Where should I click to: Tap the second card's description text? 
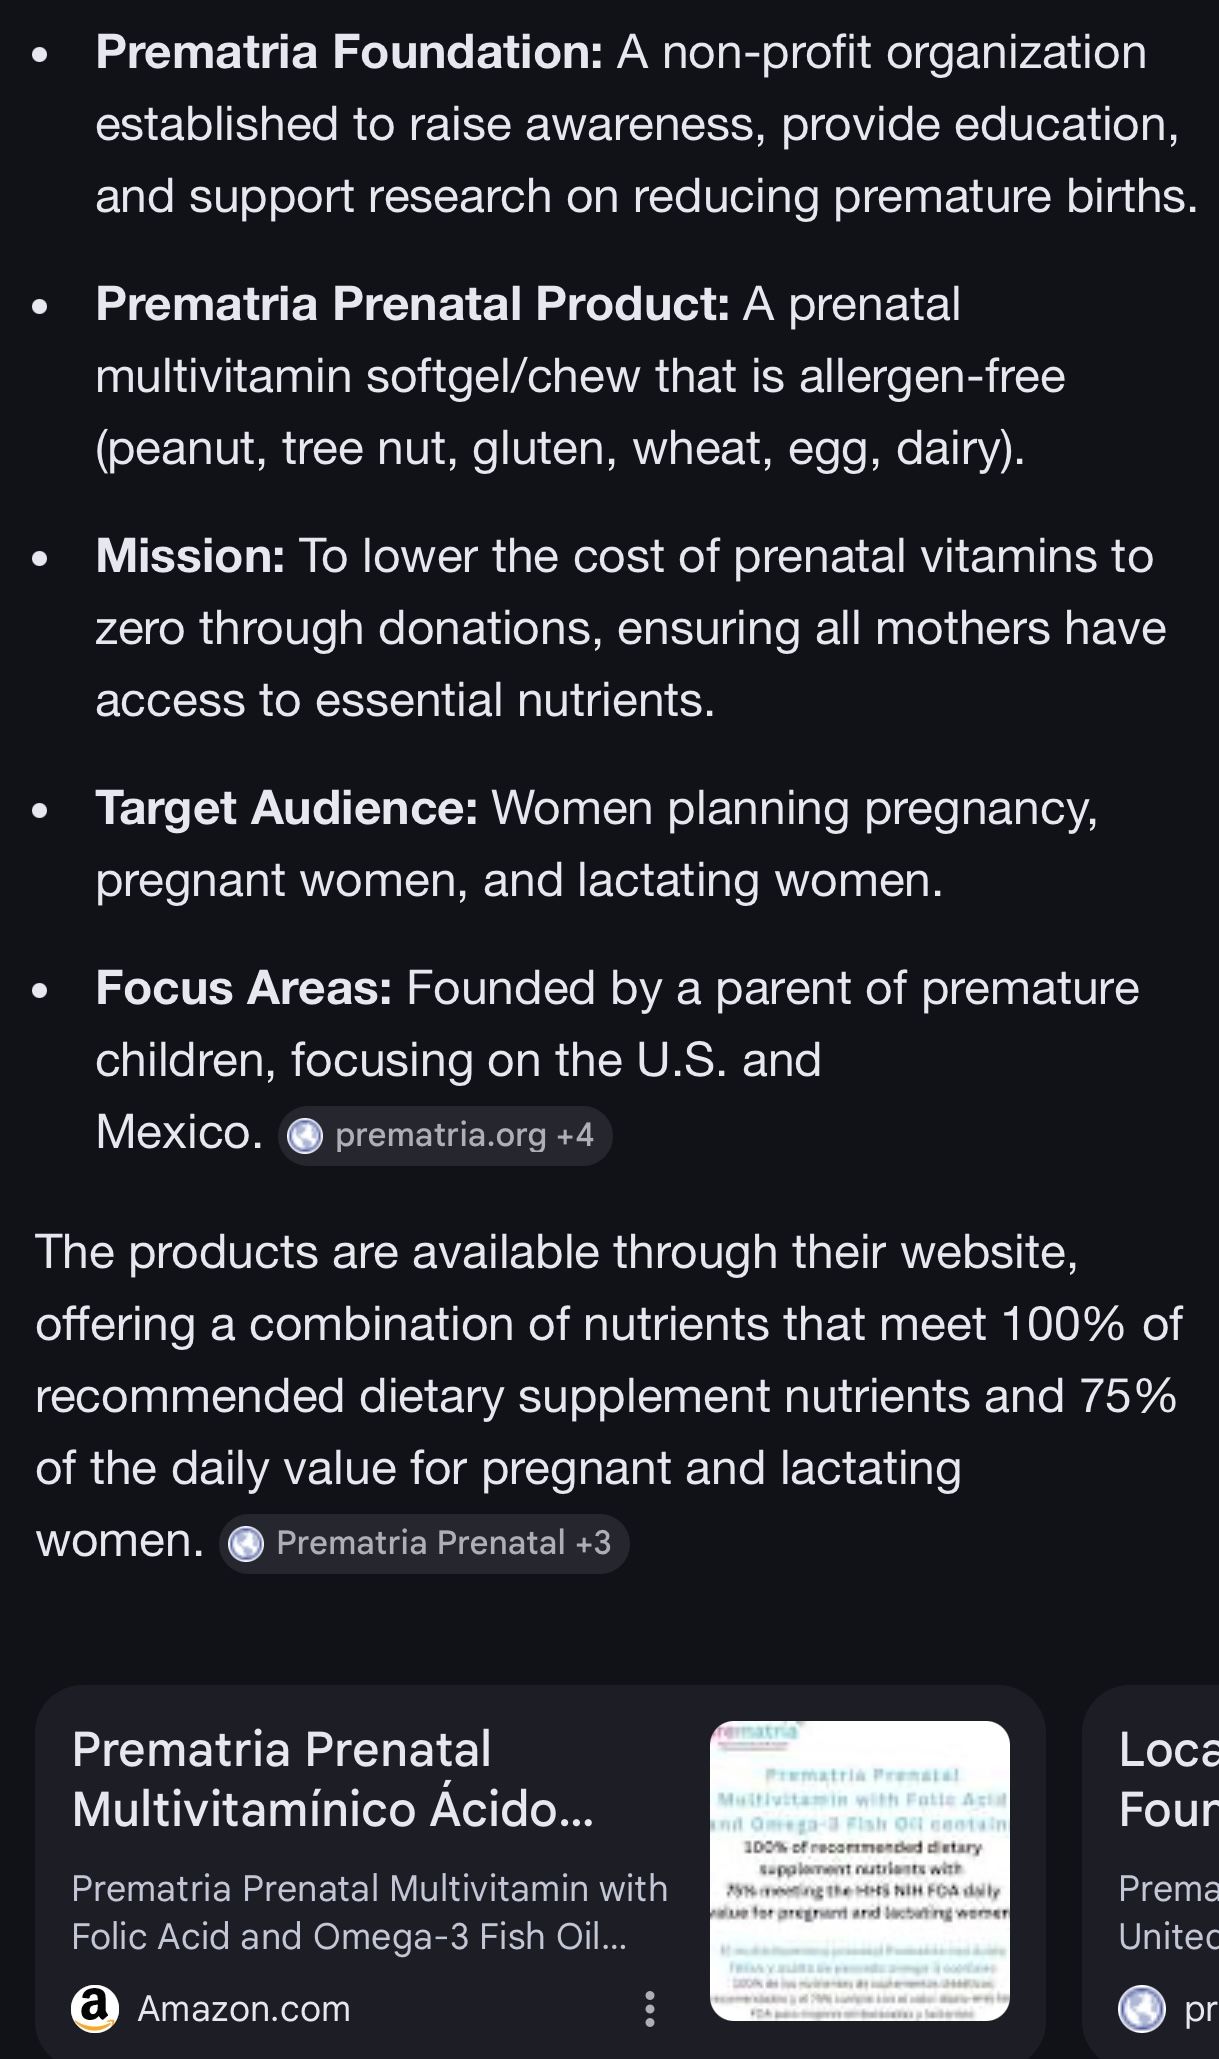[x=1167, y=1912]
